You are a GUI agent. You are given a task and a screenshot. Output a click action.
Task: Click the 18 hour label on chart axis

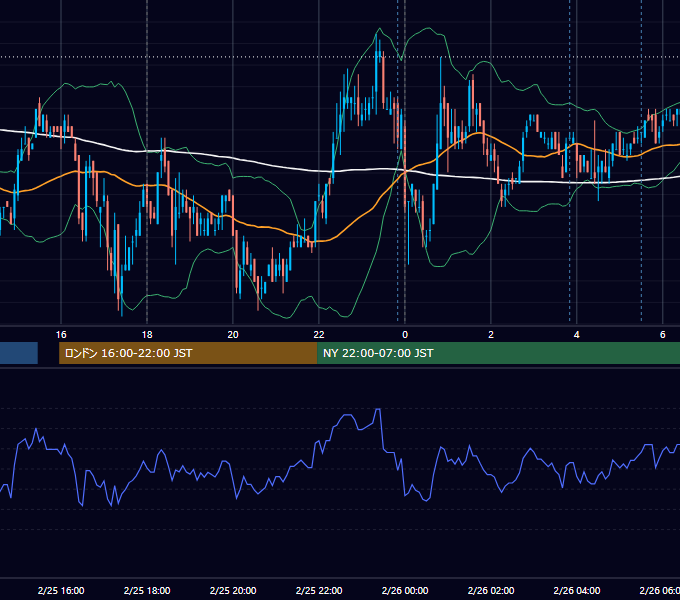(x=147, y=335)
